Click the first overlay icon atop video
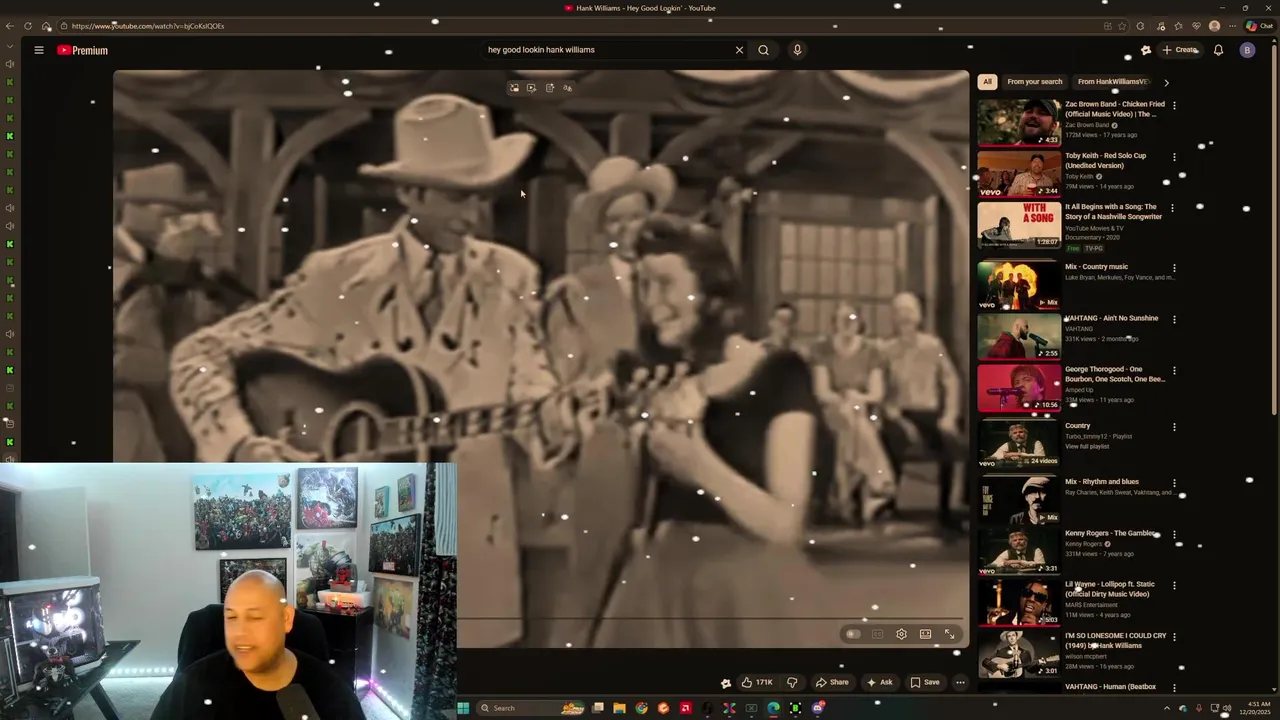This screenshot has width=1280, height=720. (514, 88)
